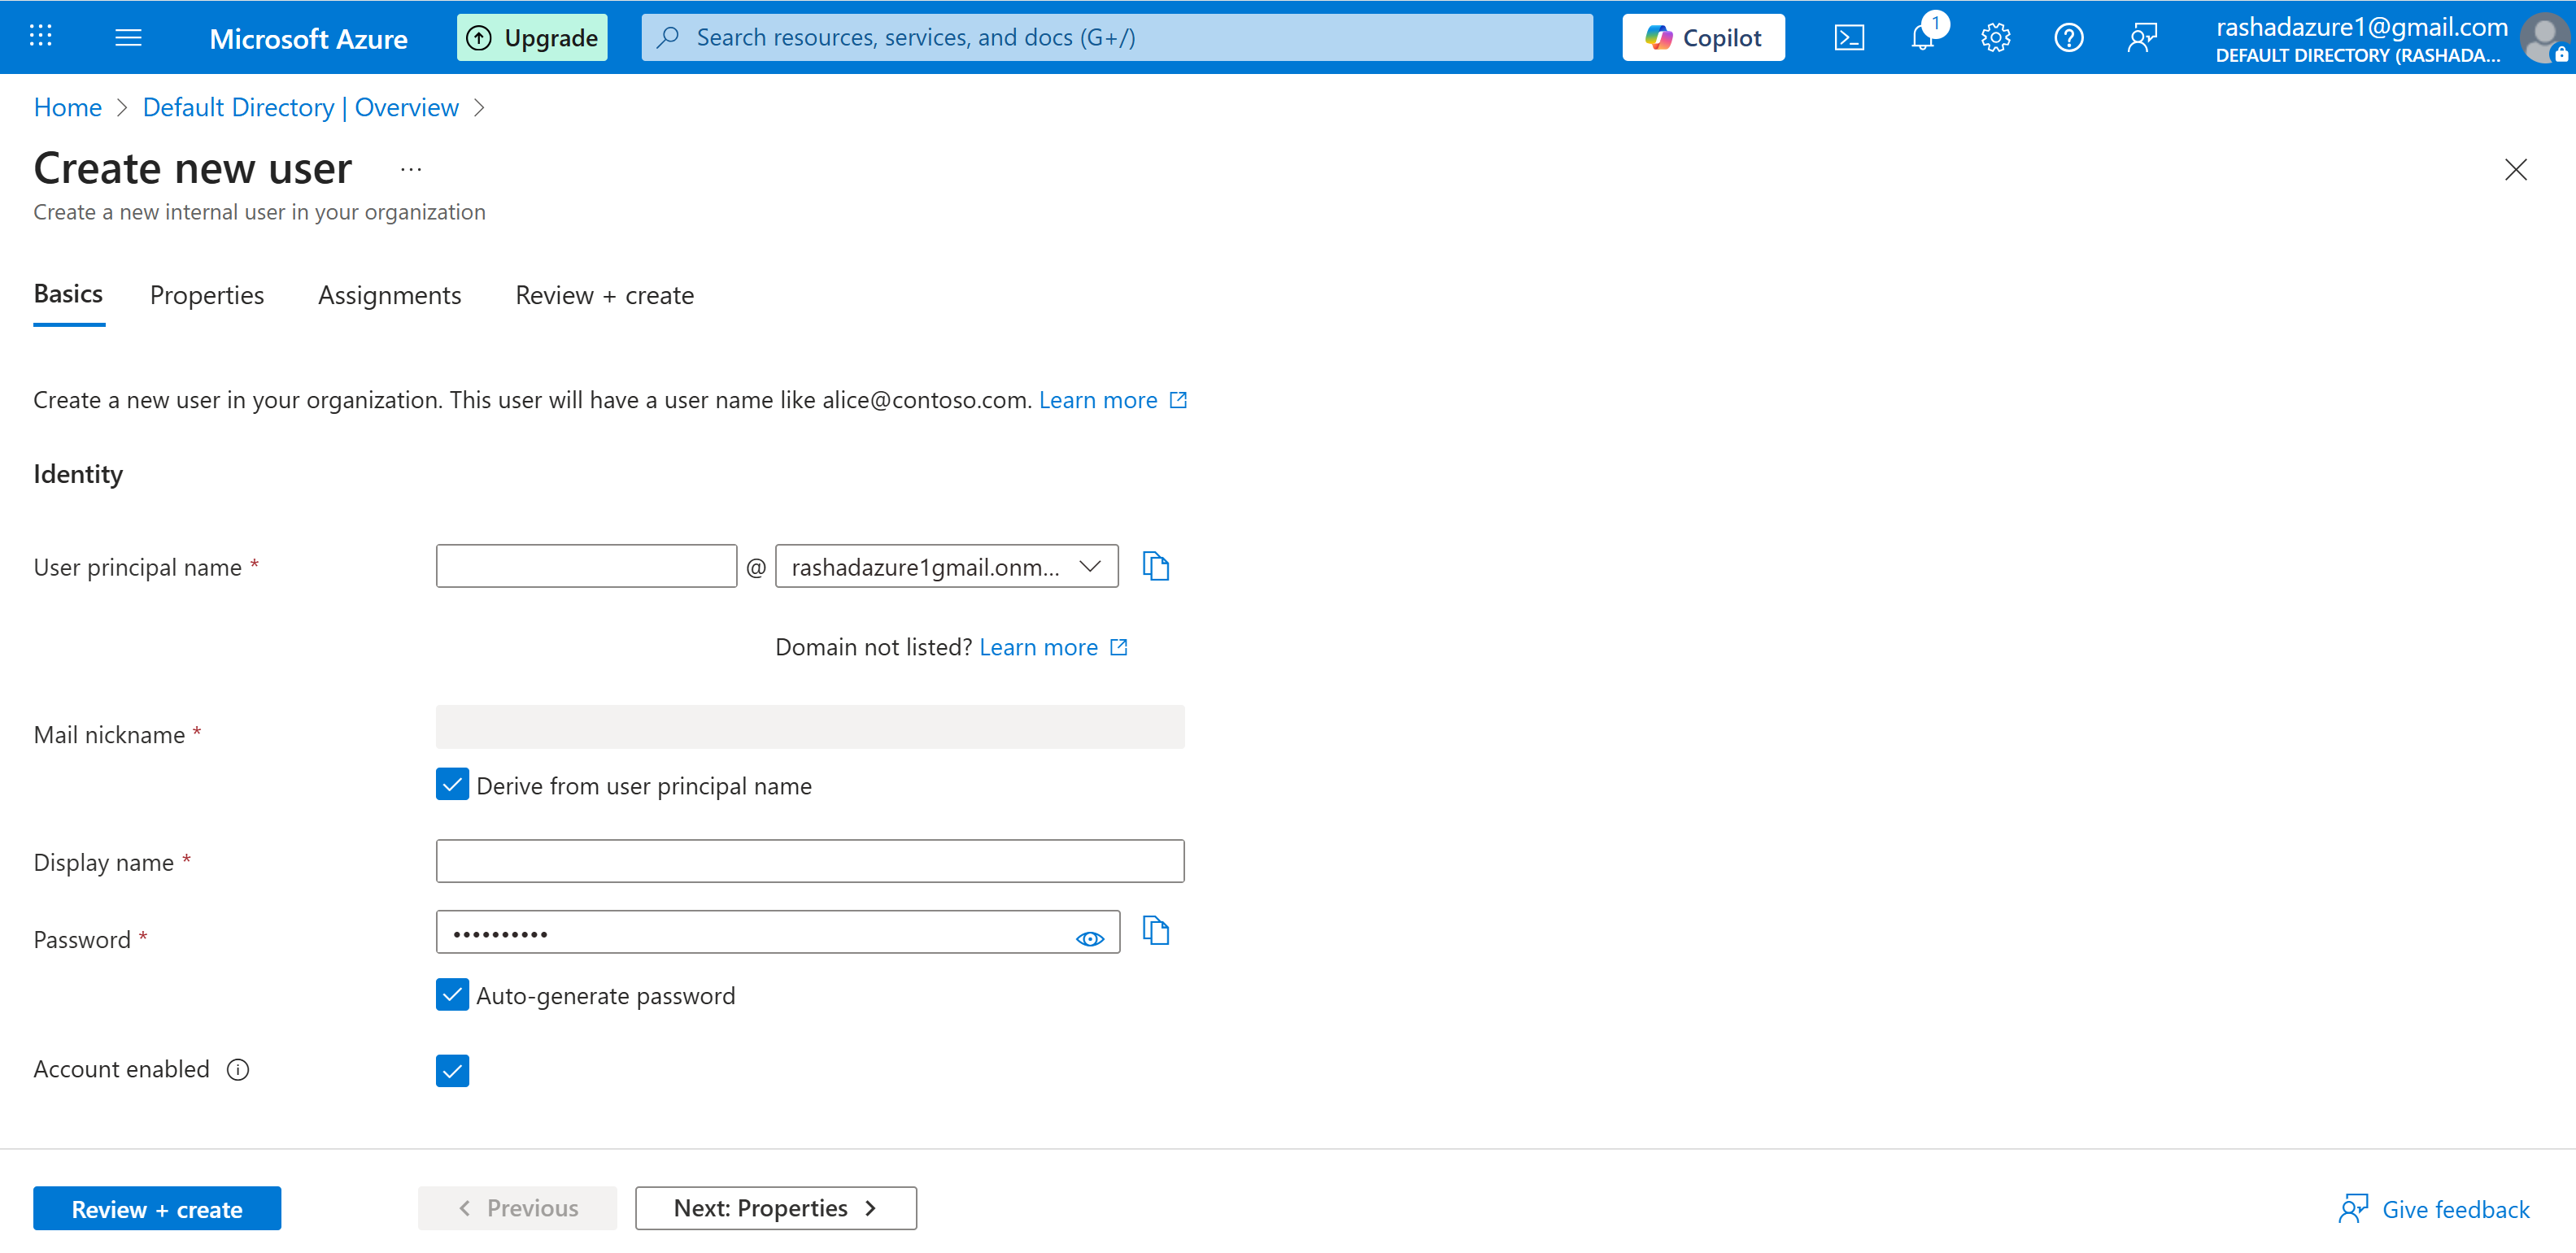
Task: Show info for Account enabled
Action: click(238, 1070)
